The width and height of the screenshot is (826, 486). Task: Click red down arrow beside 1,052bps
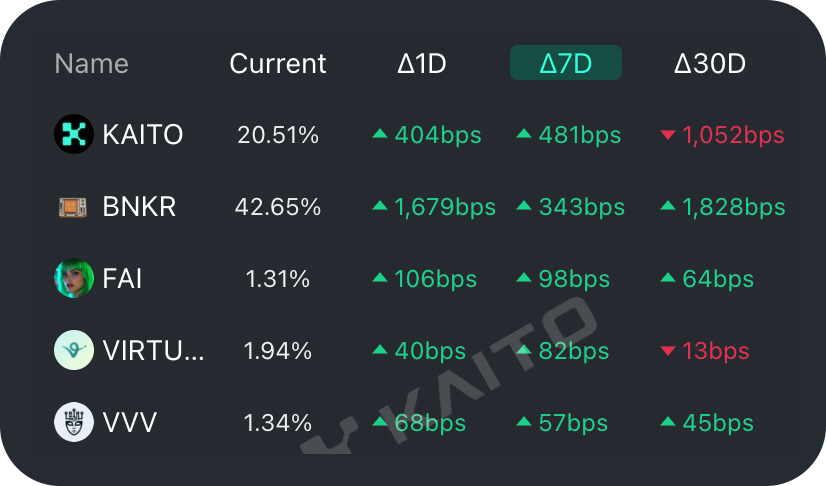pyautogui.click(x=668, y=135)
